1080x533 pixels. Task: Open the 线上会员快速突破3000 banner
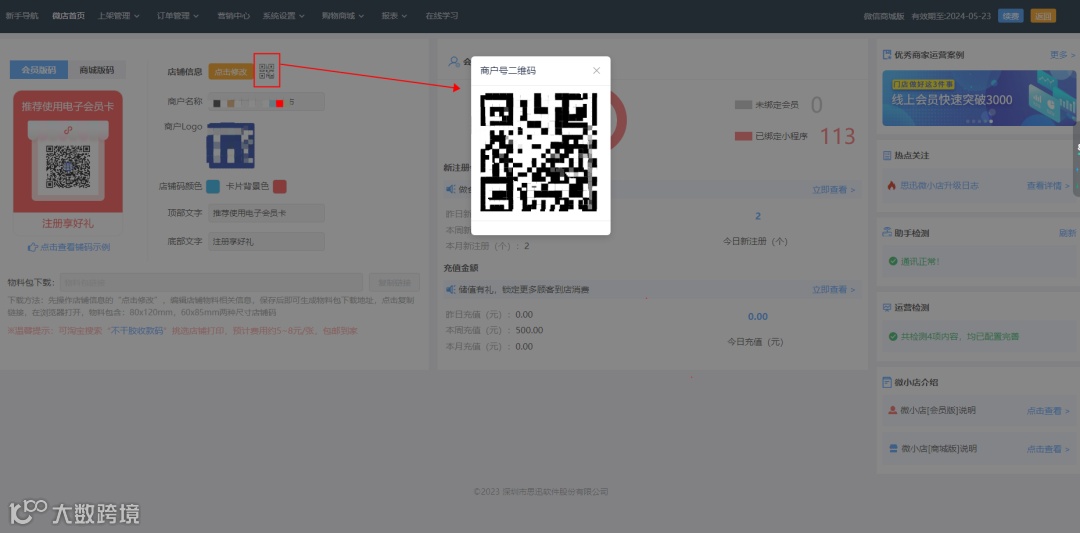(x=977, y=98)
